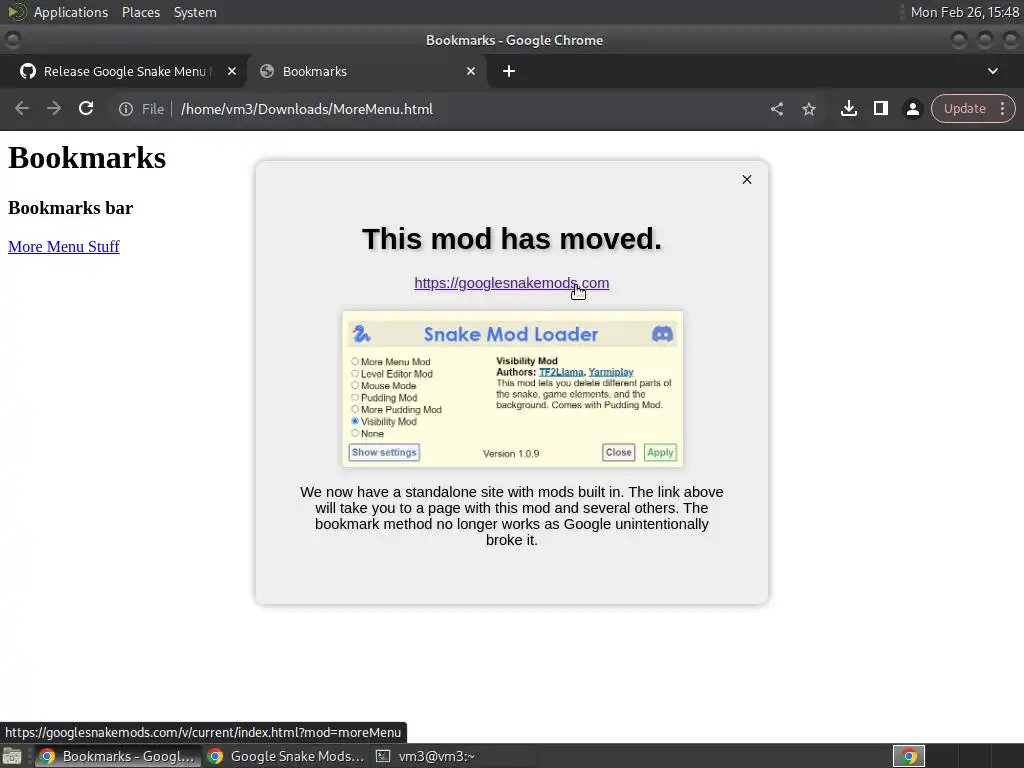This screenshot has height=768, width=1024.
Task: Select the Bookmarks browser tab
Action: coord(366,71)
